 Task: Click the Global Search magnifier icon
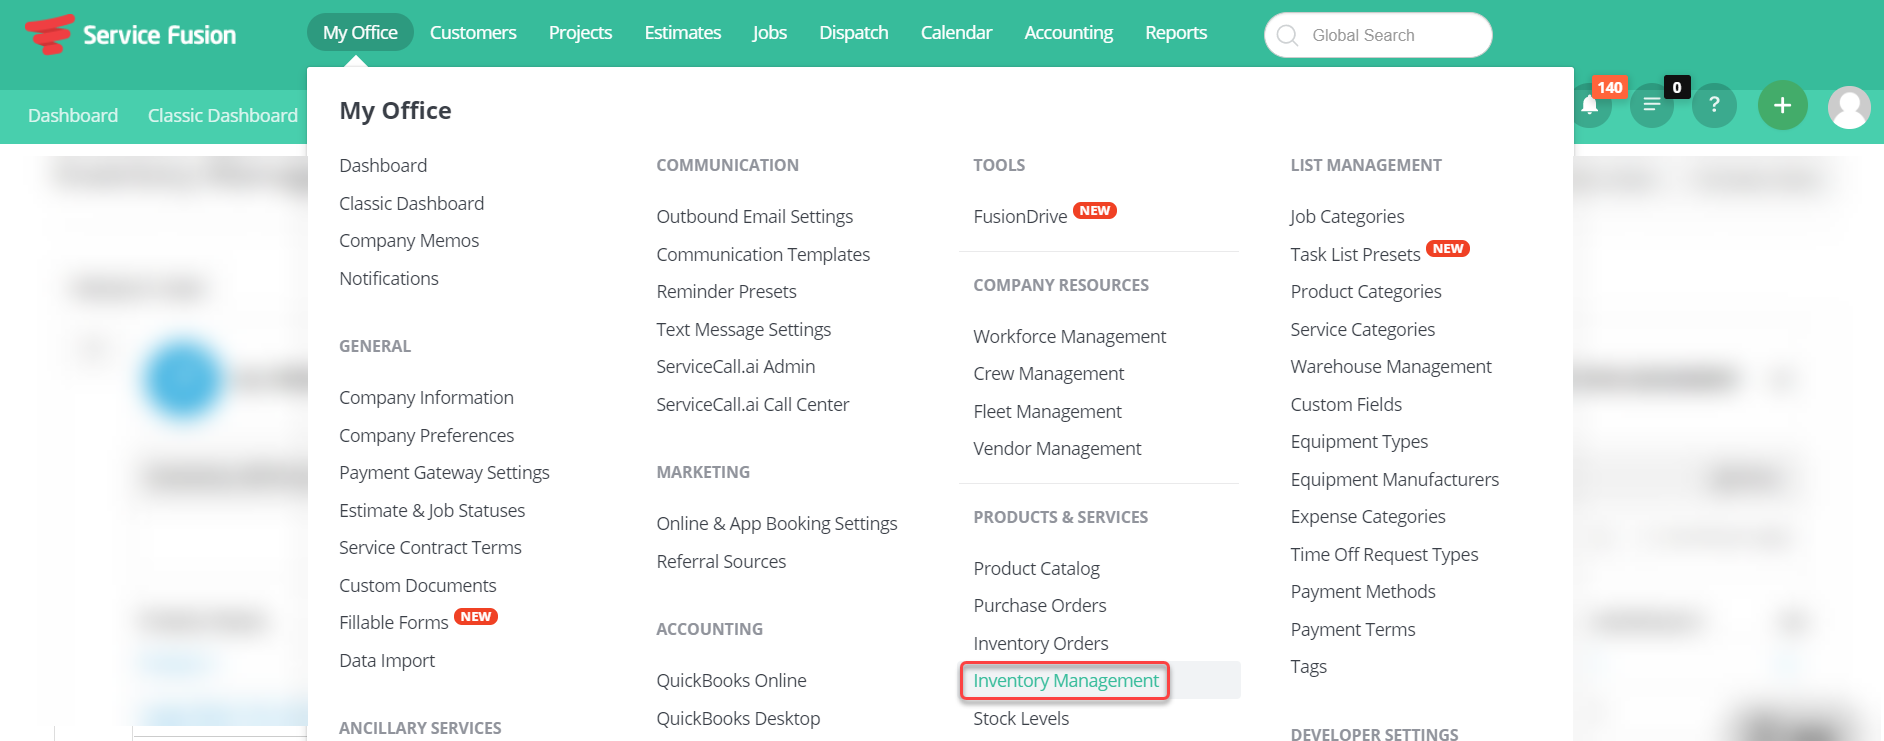(x=1288, y=35)
